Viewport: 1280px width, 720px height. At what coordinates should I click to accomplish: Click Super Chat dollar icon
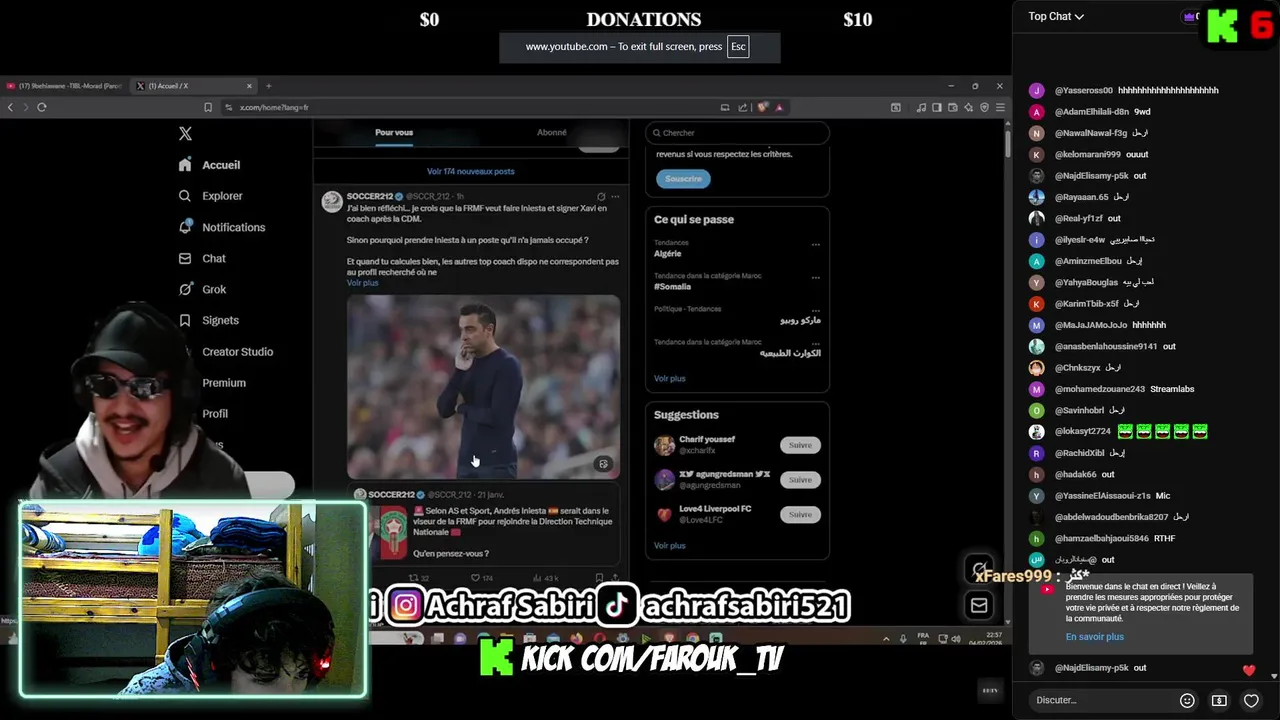click(x=1219, y=700)
